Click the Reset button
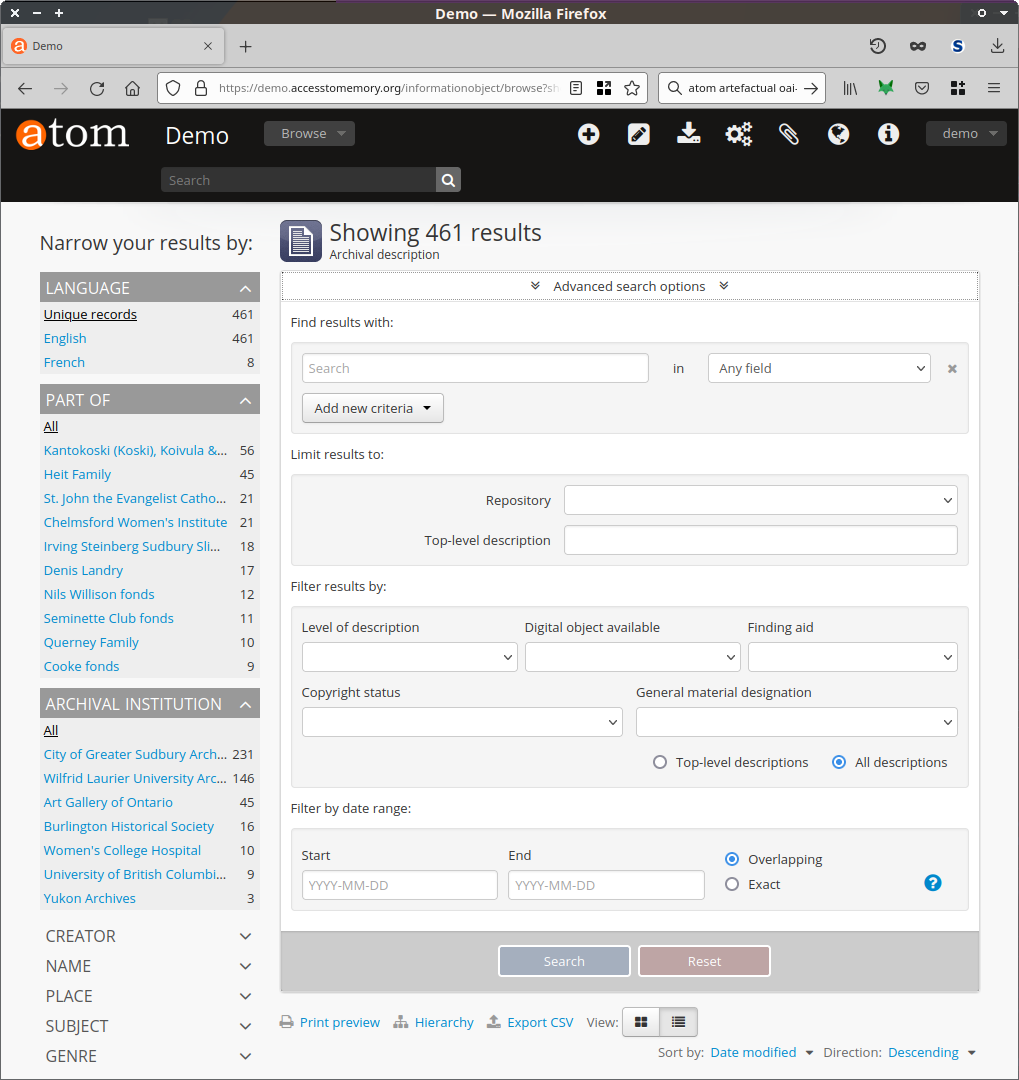This screenshot has height=1080, width=1019. tap(704, 961)
